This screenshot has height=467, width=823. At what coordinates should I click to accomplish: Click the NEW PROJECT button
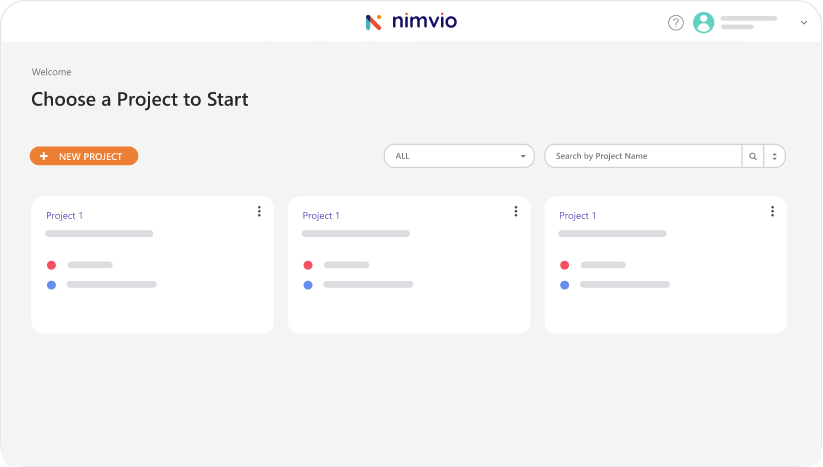[84, 156]
